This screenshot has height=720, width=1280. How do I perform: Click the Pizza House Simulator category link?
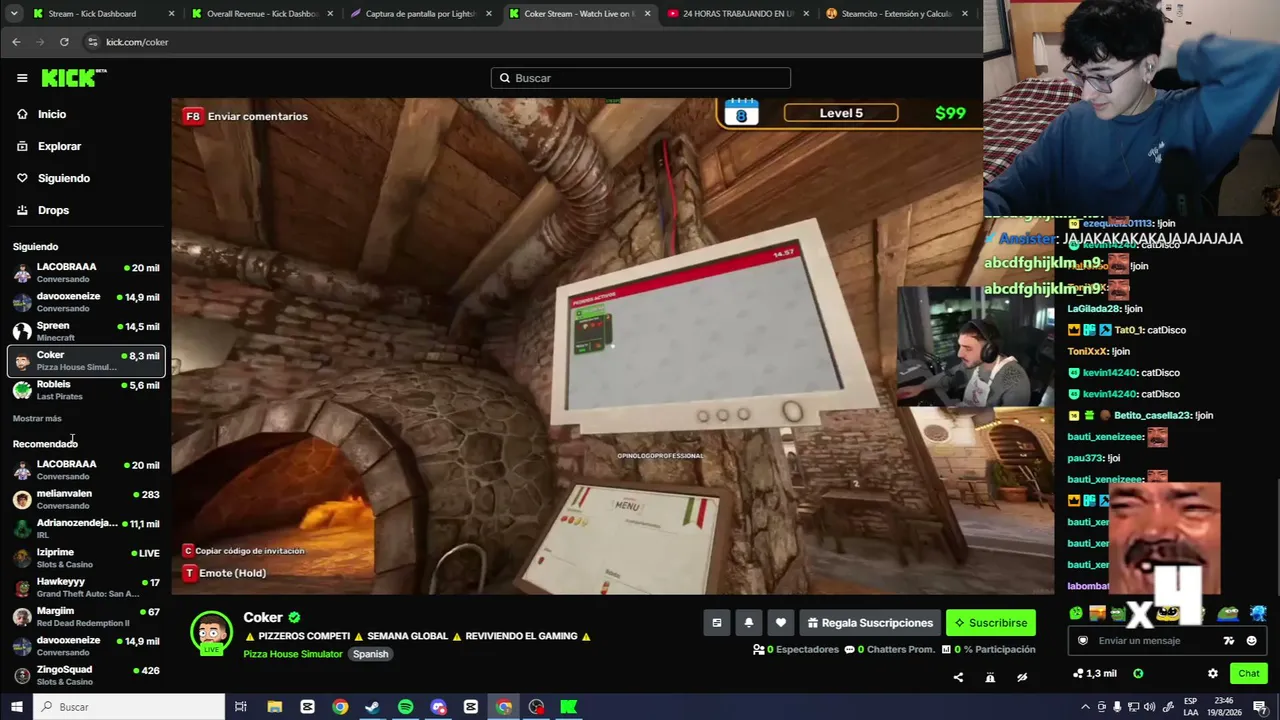pos(293,654)
